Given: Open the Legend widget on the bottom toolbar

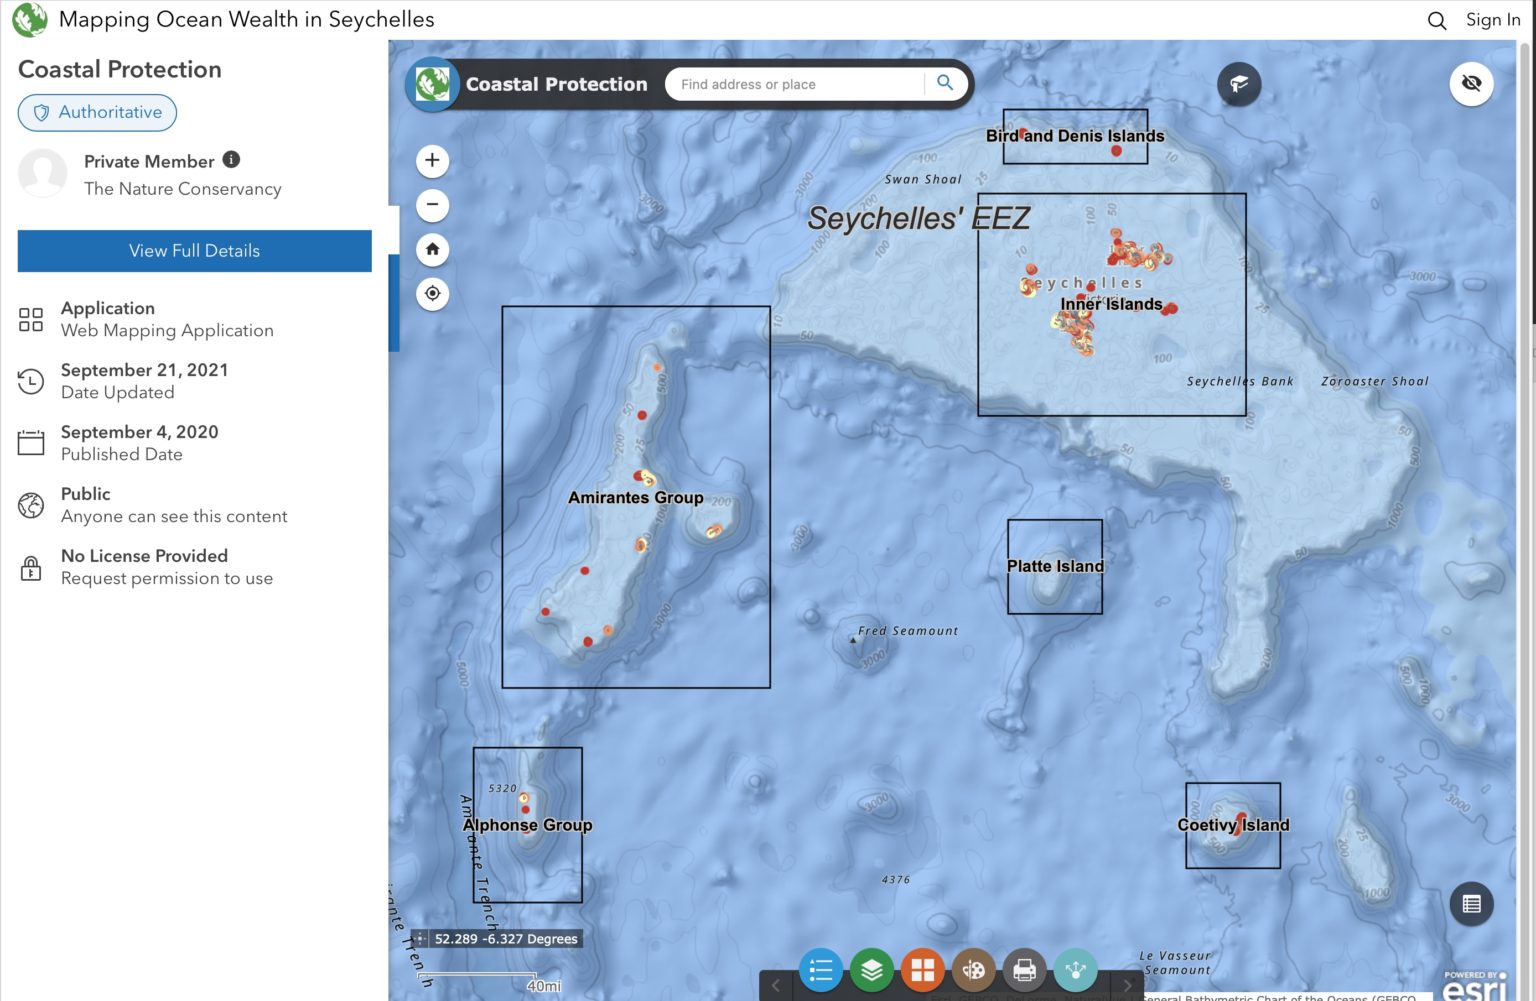Looking at the screenshot, I should [x=820, y=969].
